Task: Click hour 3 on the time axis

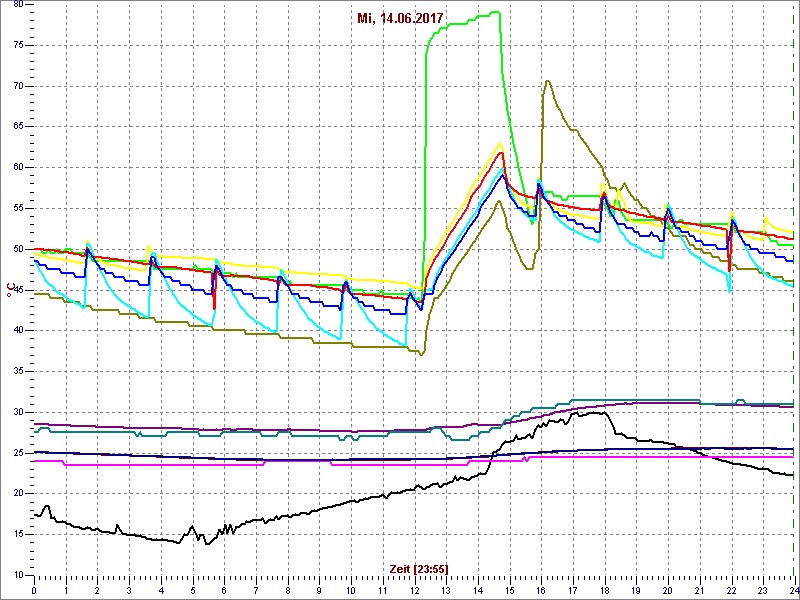Action: coord(129,590)
